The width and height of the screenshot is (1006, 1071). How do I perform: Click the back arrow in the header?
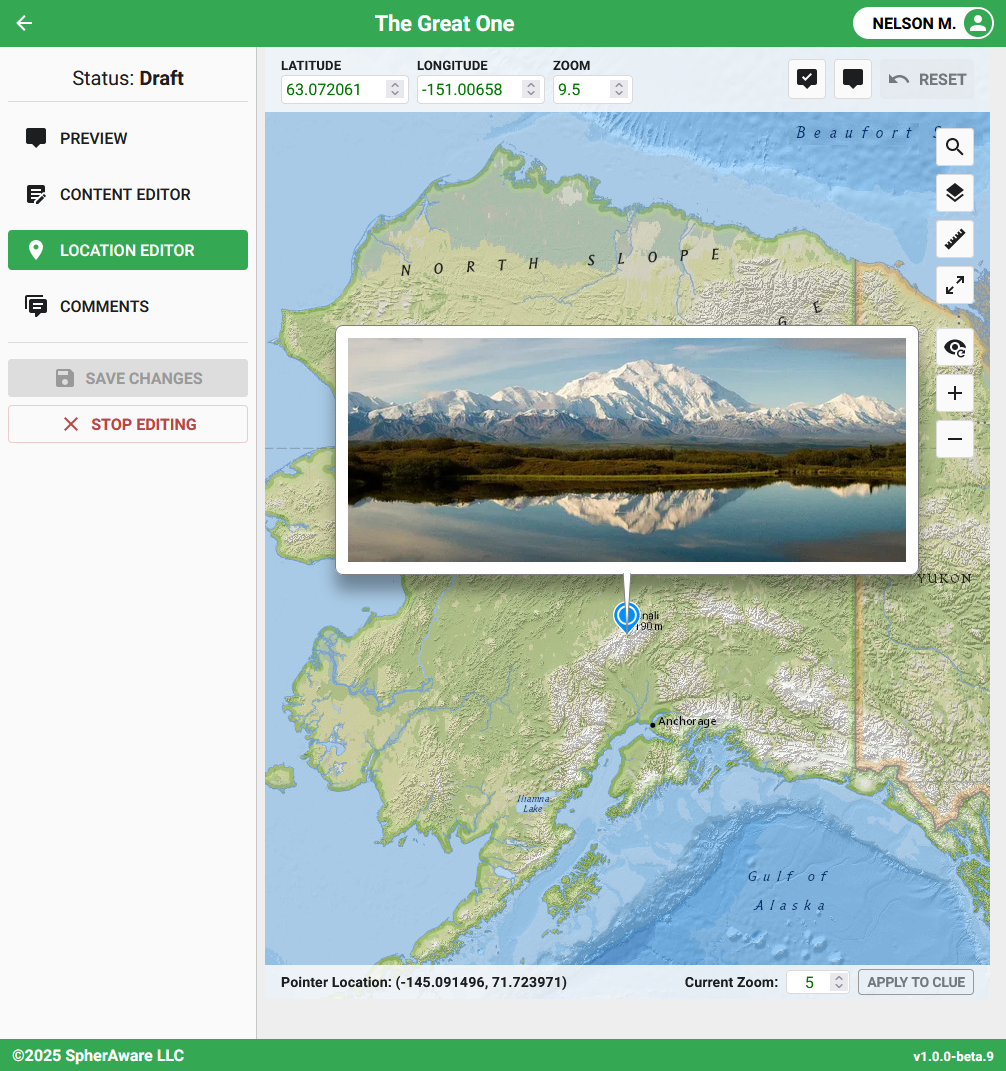click(23, 23)
